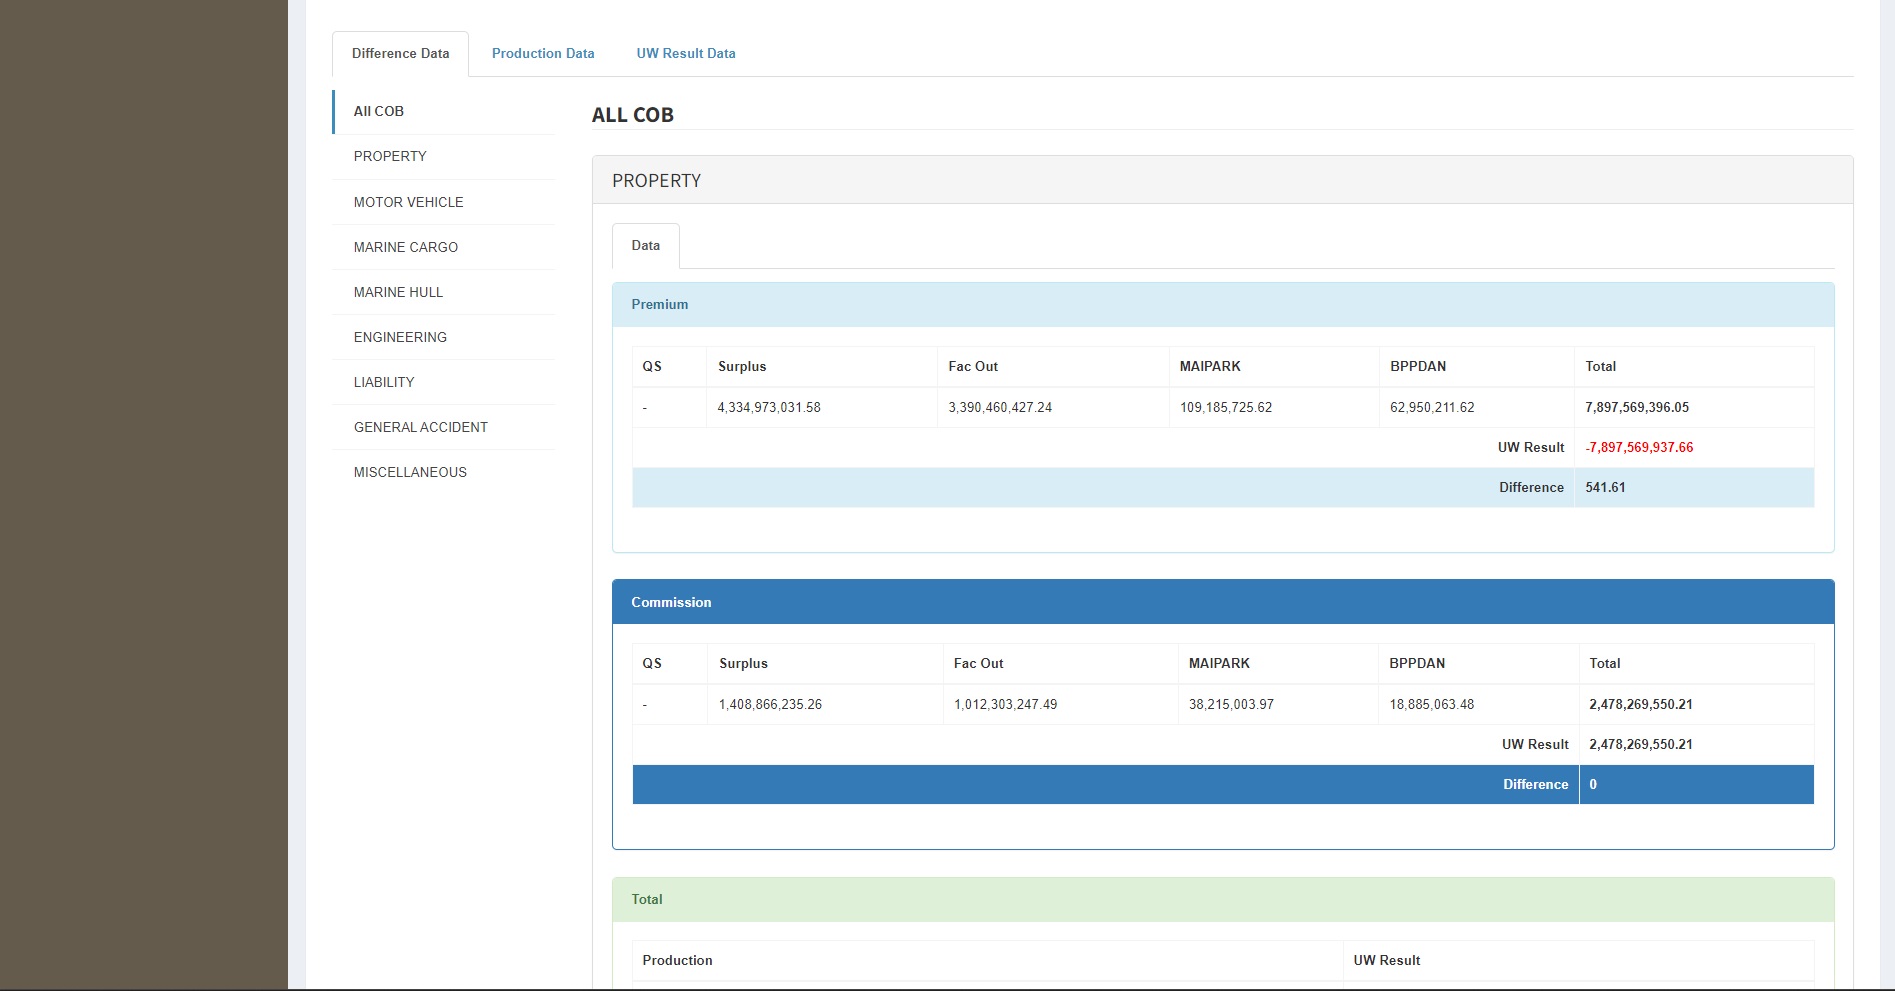Viewport: 1895px width, 991px height.
Task: Go to MARINE CARGO category
Action: tap(405, 247)
